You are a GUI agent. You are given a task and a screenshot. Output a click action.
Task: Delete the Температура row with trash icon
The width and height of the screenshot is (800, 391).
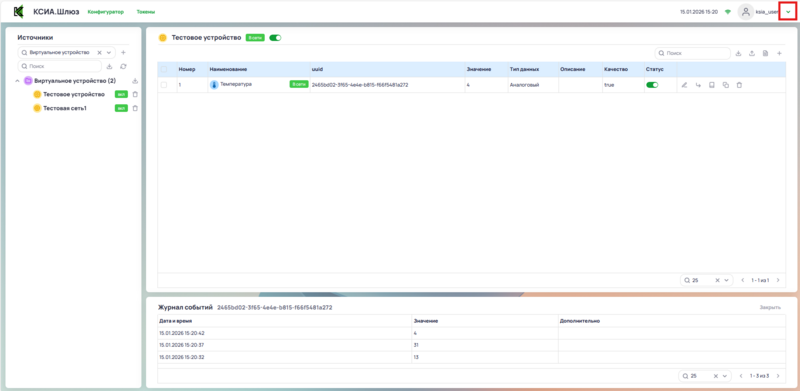(739, 85)
